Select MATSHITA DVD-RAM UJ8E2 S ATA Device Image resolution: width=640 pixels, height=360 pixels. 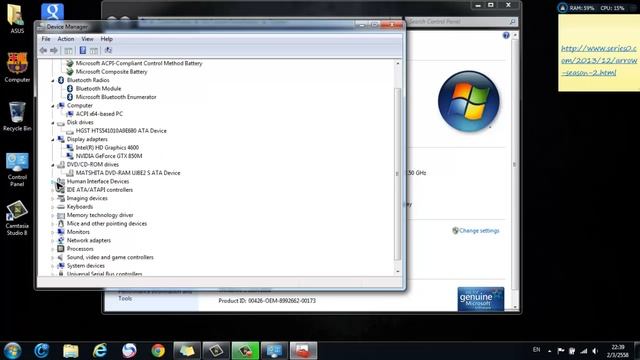coord(128,173)
